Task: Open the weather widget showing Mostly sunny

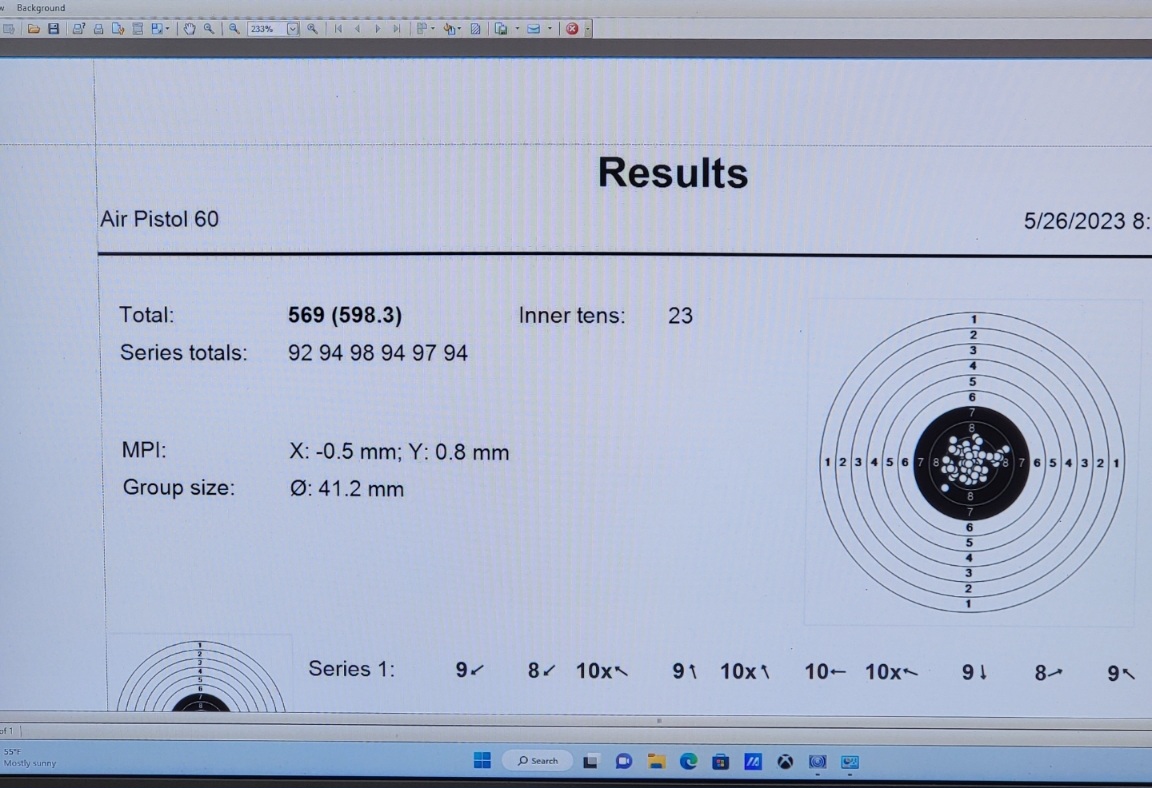Action: click(29, 758)
